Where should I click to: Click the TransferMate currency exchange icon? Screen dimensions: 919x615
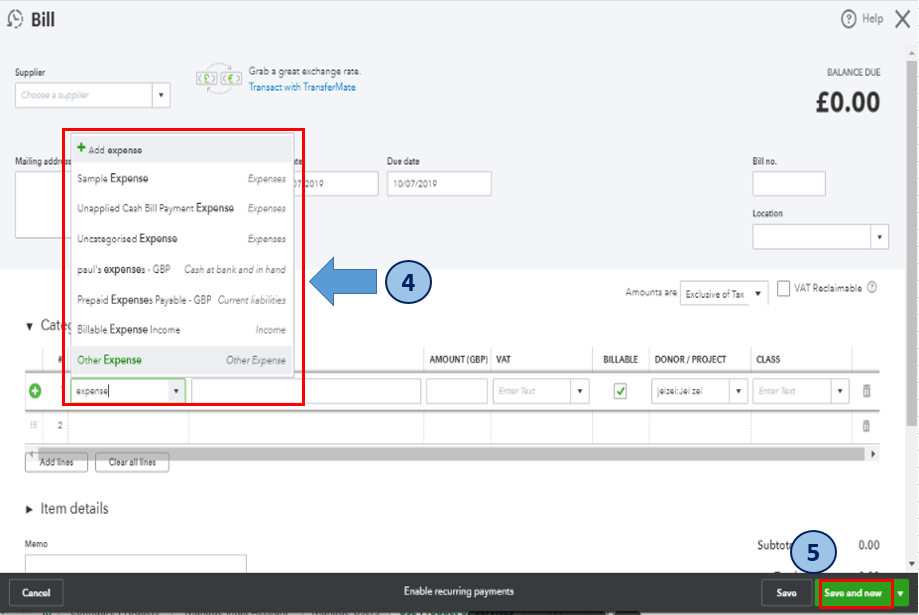pos(219,78)
